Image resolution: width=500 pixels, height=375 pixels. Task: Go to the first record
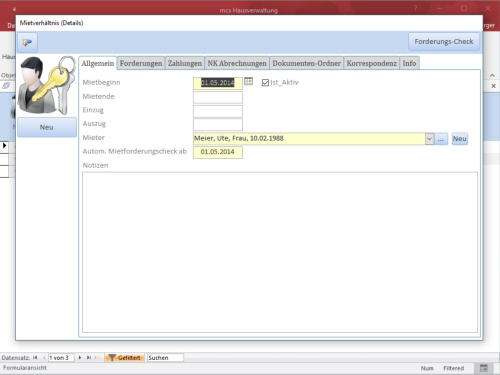(x=35, y=358)
